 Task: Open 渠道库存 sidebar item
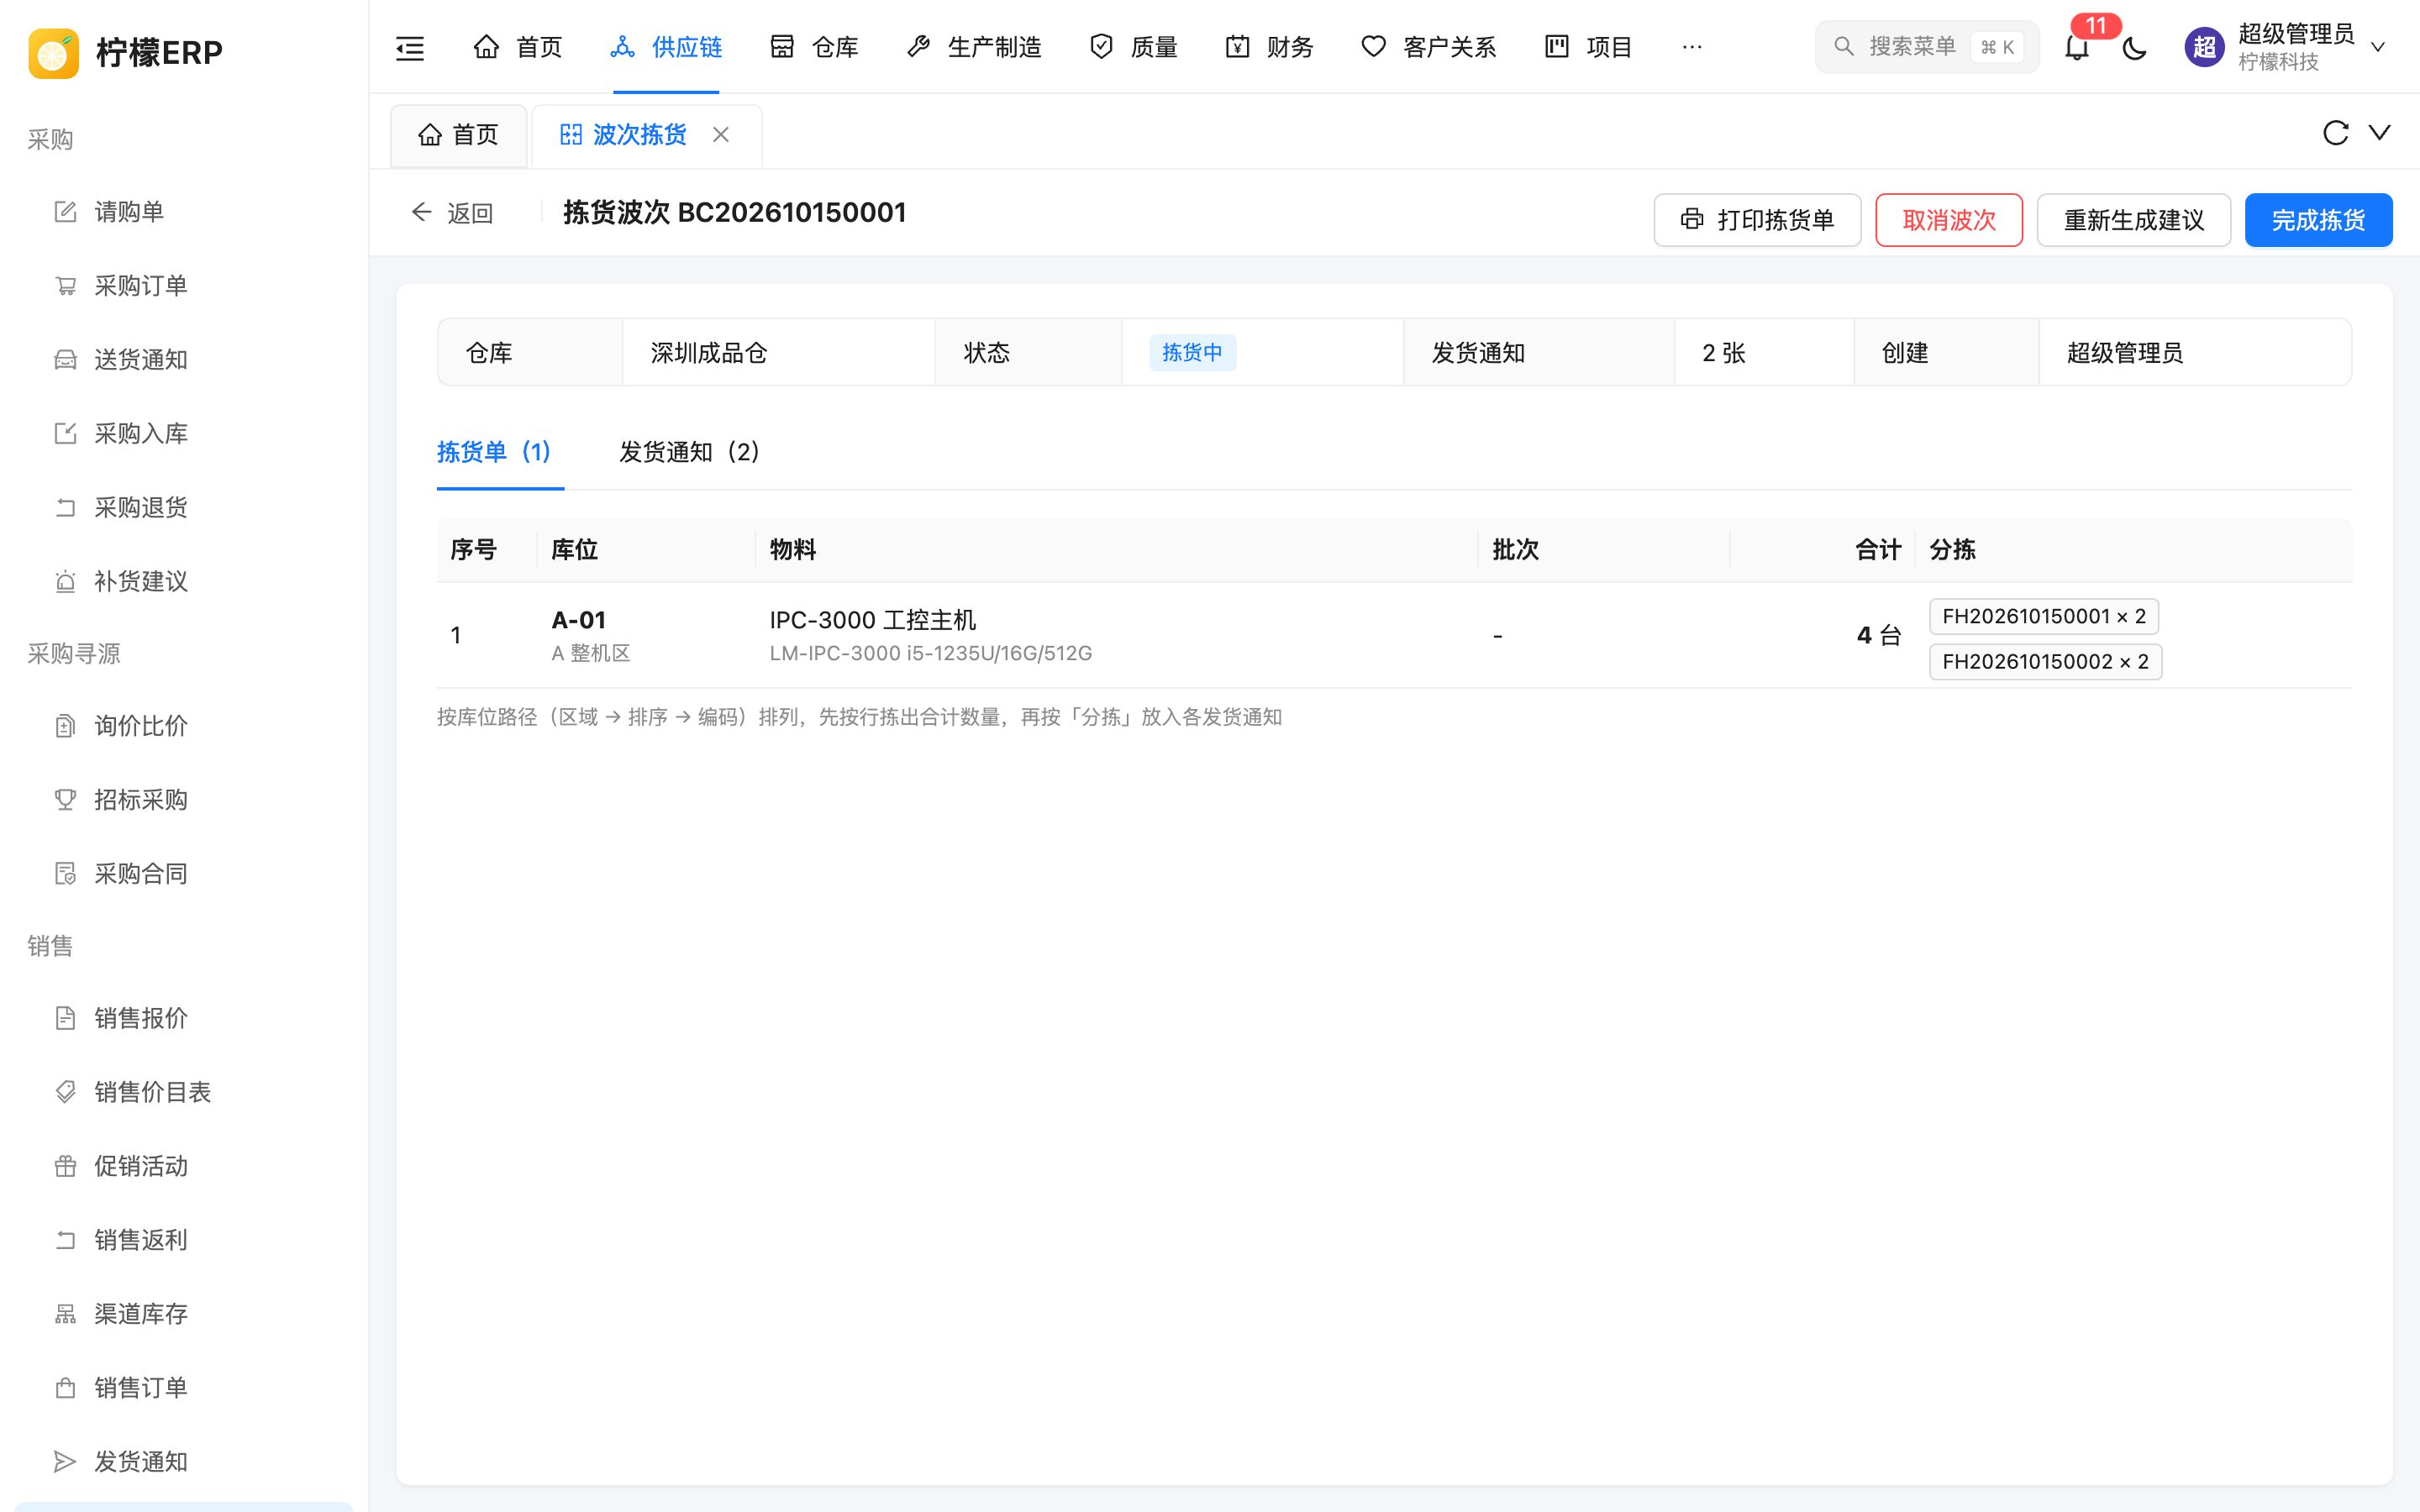click(184, 1314)
